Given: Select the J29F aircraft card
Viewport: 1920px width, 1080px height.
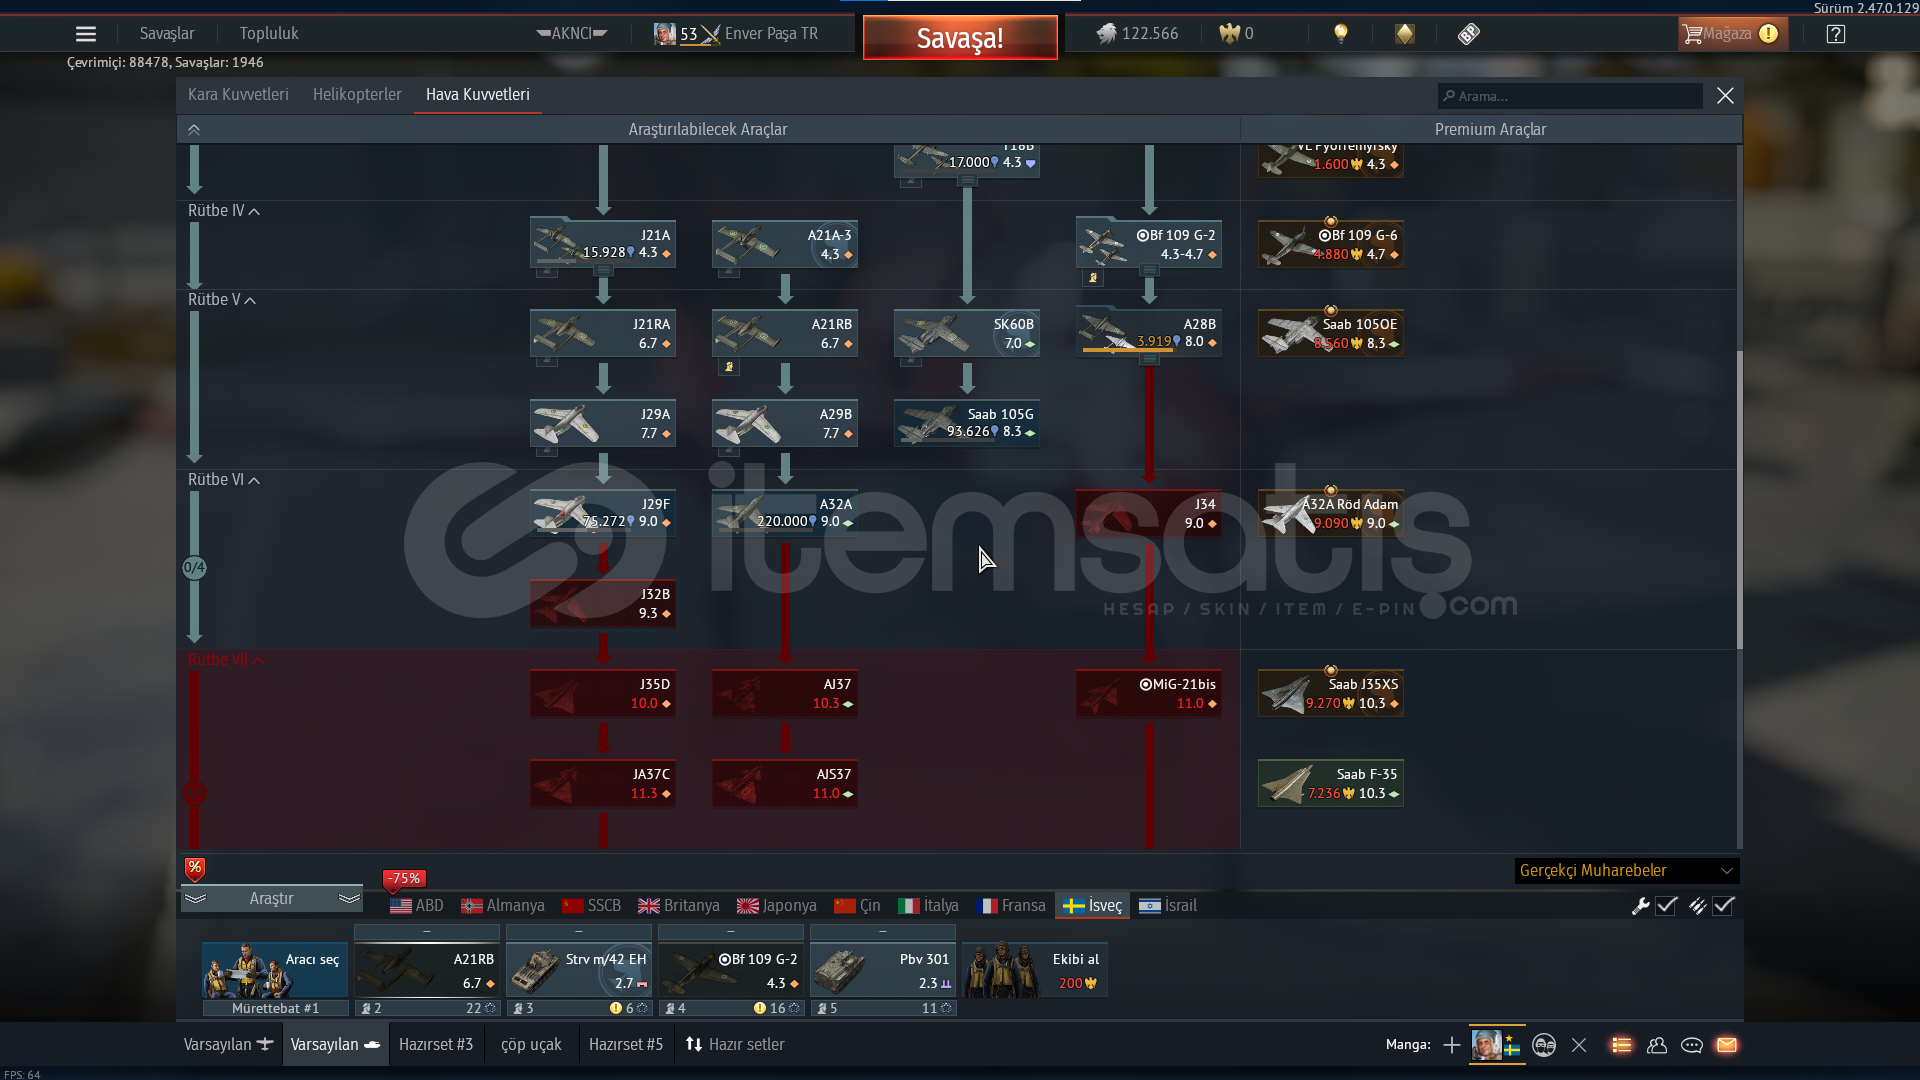Looking at the screenshot, I should 602,513.
